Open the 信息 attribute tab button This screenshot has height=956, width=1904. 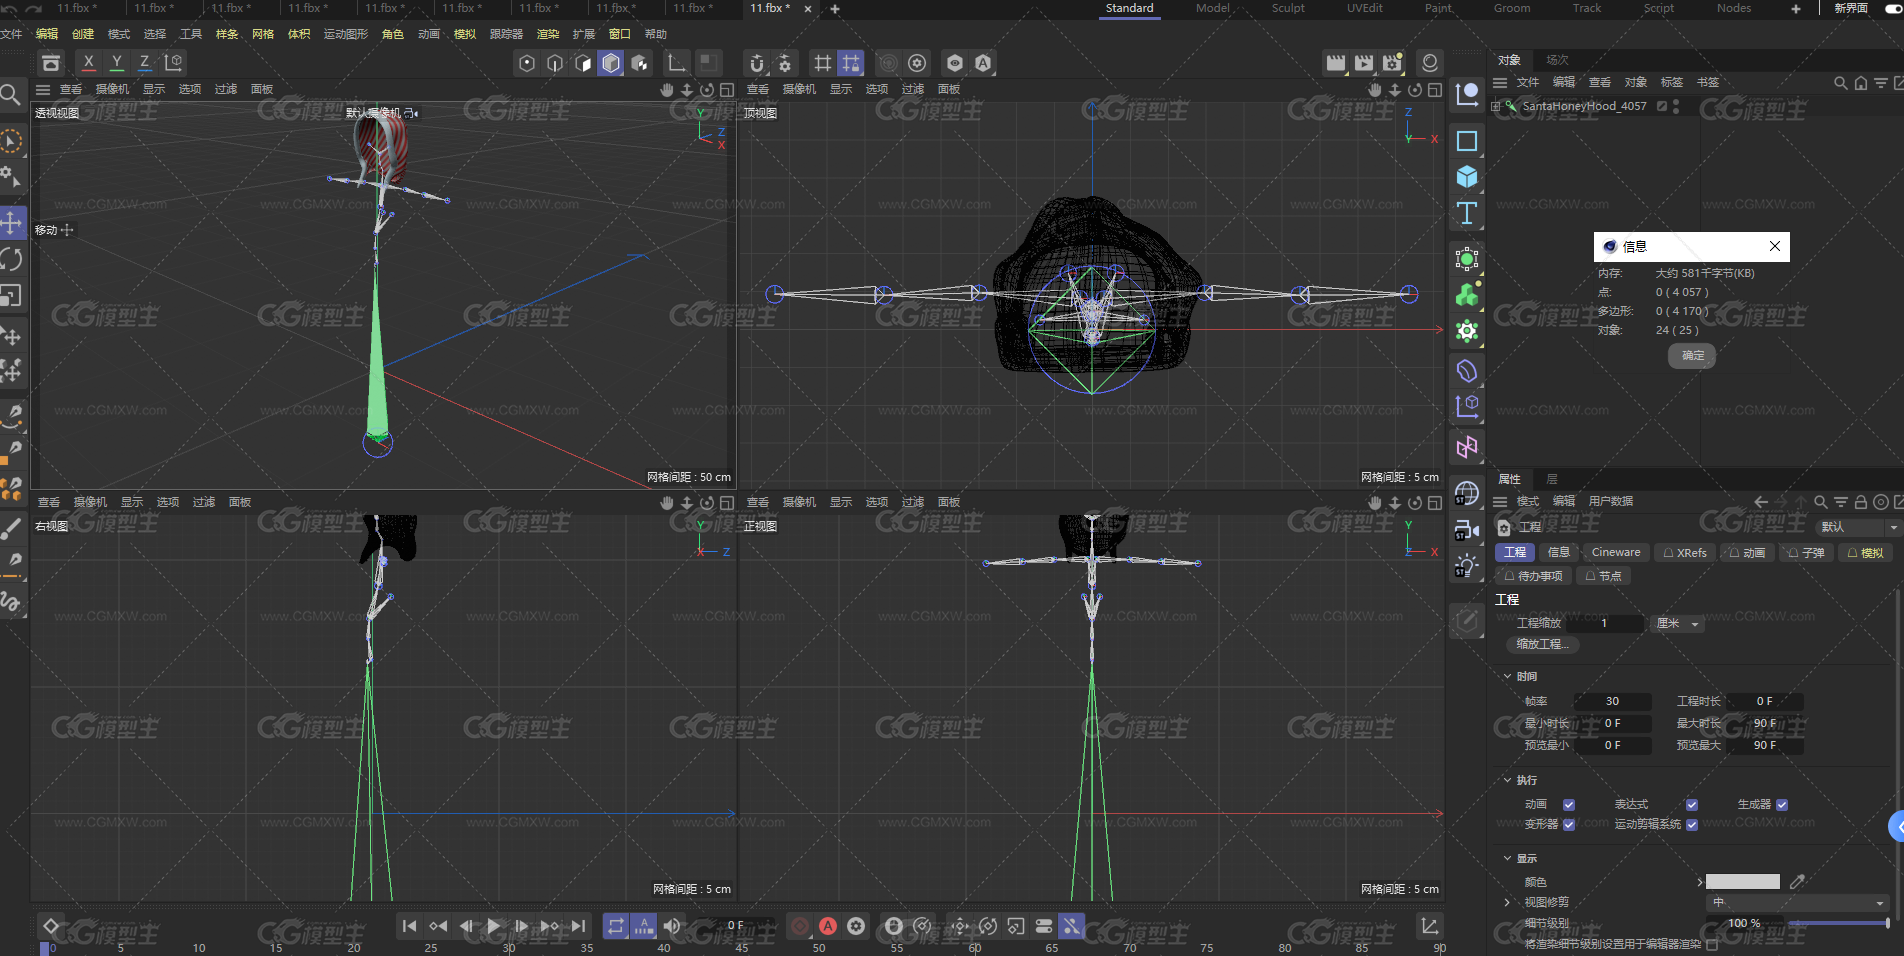click(1558, 552)
